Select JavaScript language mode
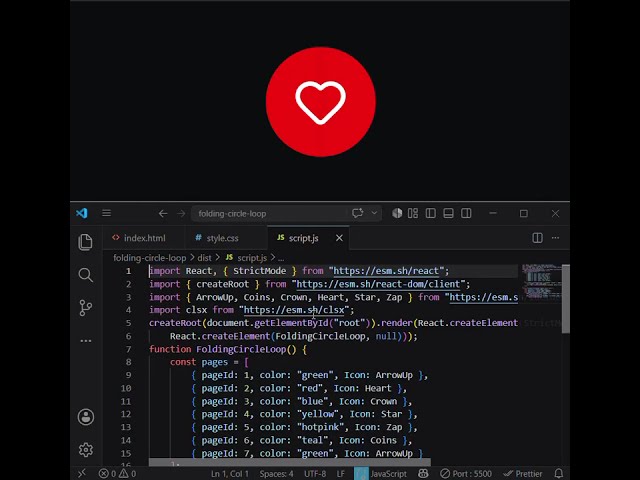The height and width of the screenshot is (480, 640). coord(389,474)
